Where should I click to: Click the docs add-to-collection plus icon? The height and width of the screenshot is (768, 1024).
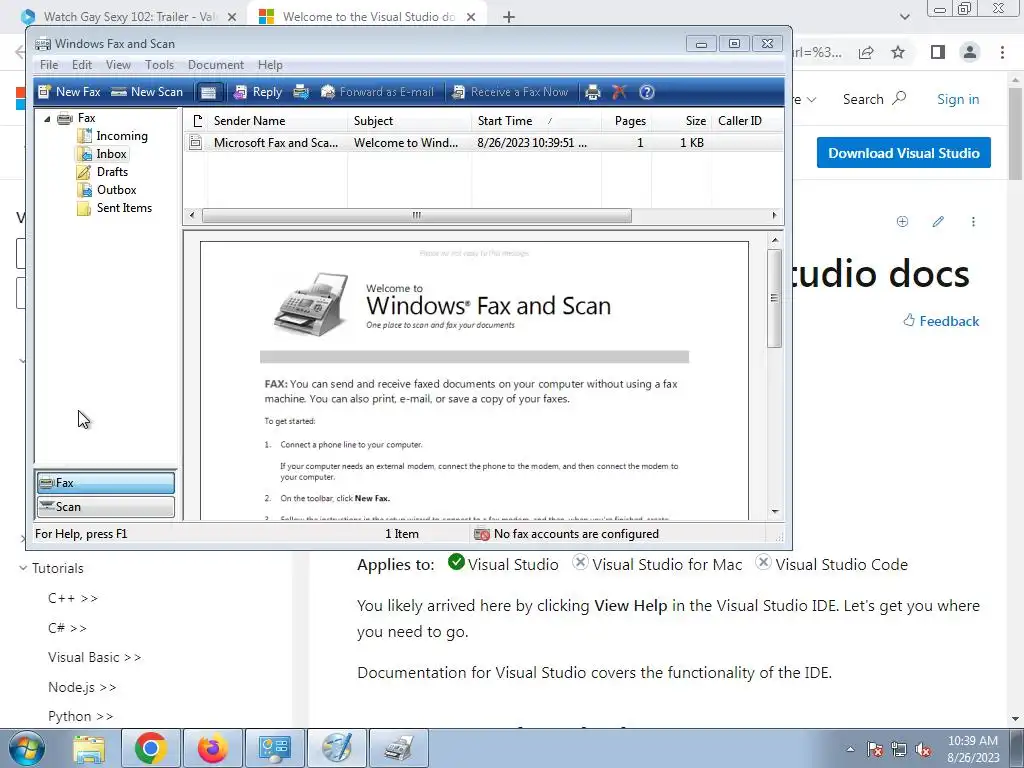click(x=903, y=221)
